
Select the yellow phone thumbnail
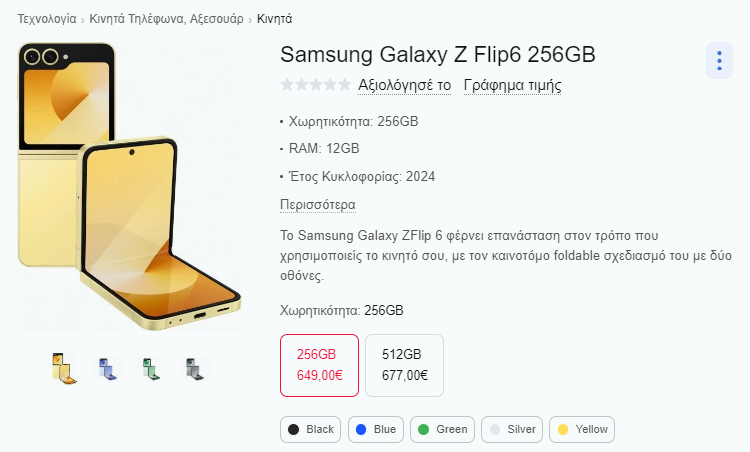(x=65, y=369)
